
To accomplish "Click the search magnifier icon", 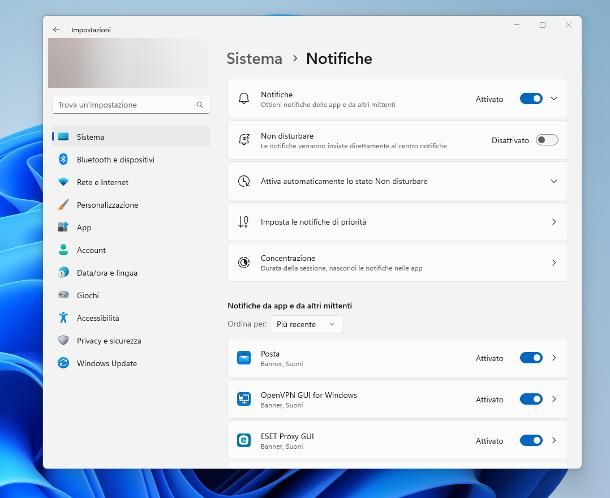I will coord(200,105).
